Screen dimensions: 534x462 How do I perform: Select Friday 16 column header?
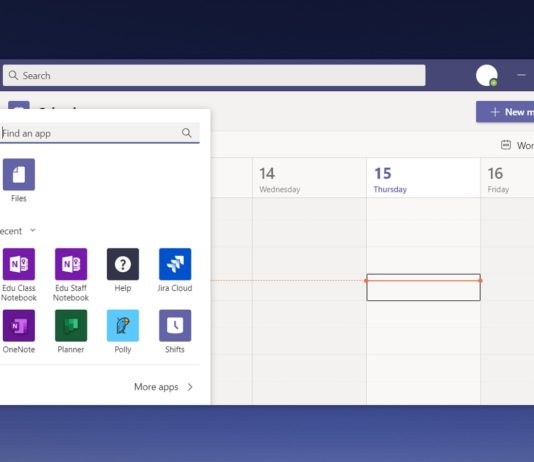507,178
